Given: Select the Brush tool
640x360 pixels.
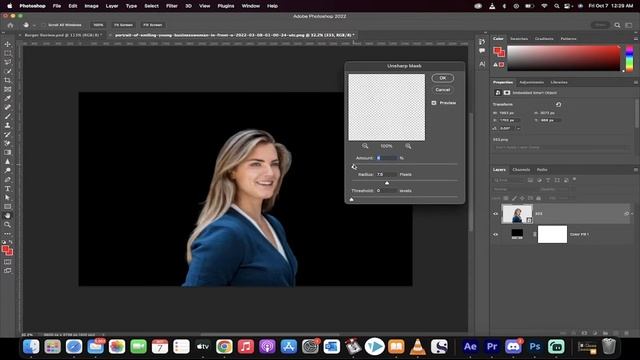Looking at the screenshot, I should 7,116.
